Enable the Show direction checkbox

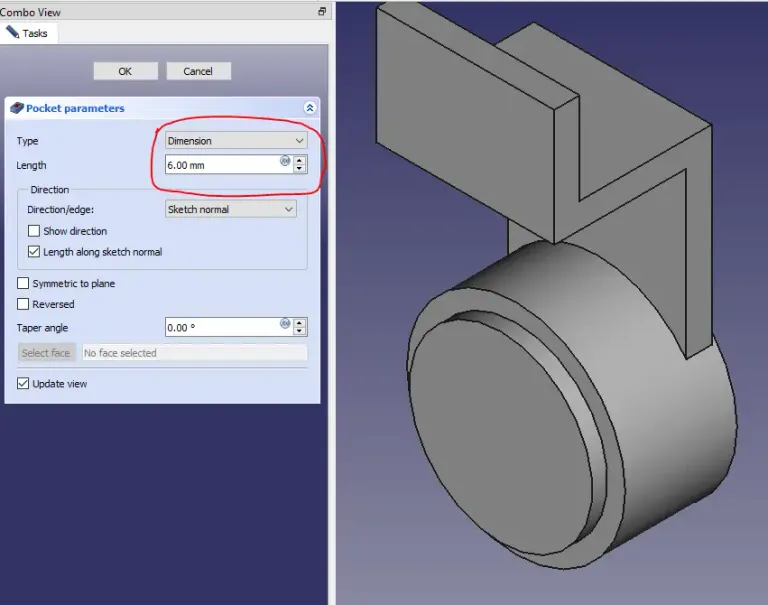tap(34, 231)
